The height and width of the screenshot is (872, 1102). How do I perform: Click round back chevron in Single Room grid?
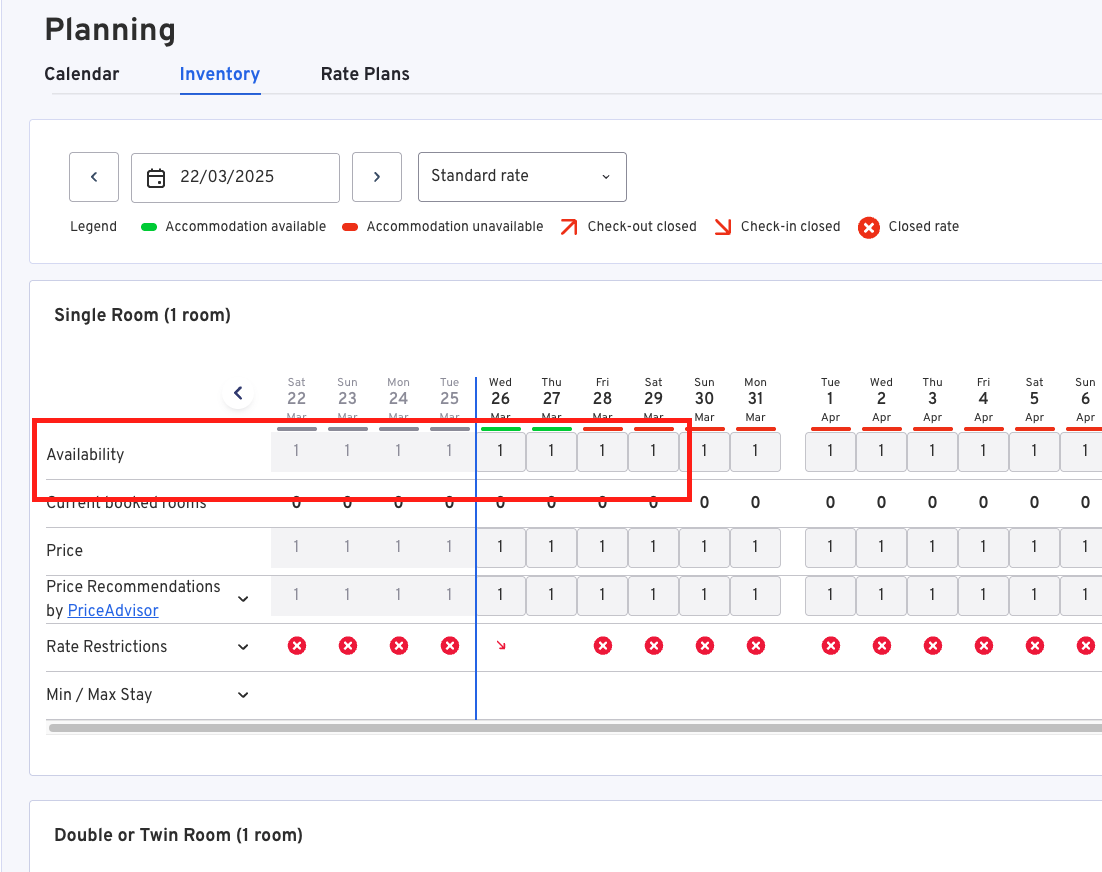tap(238, 393)
